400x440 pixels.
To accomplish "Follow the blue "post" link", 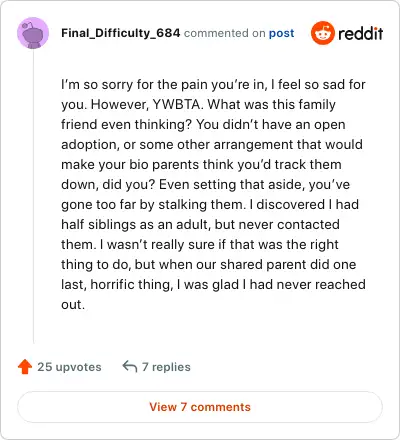I will click(282, 33).
